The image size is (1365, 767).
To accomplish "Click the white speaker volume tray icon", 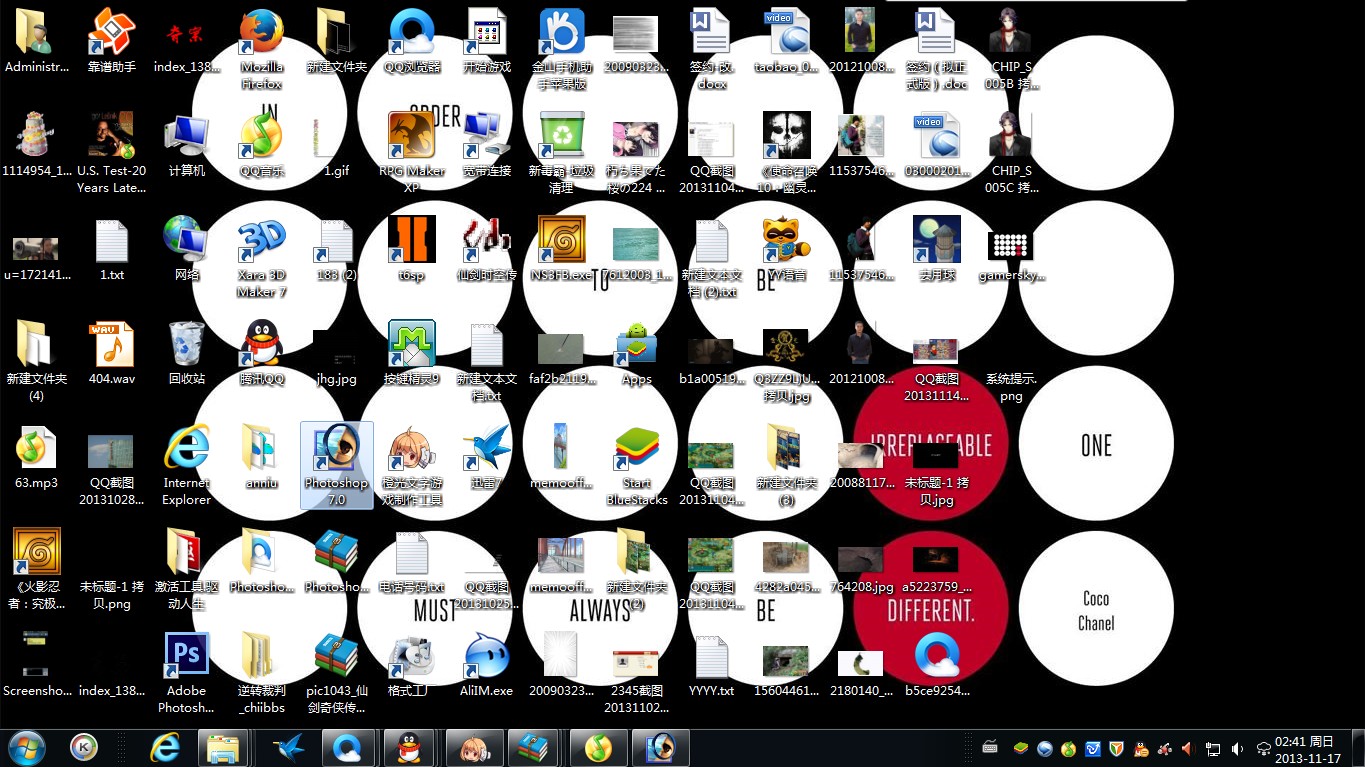I will [x=1238, y=749].
